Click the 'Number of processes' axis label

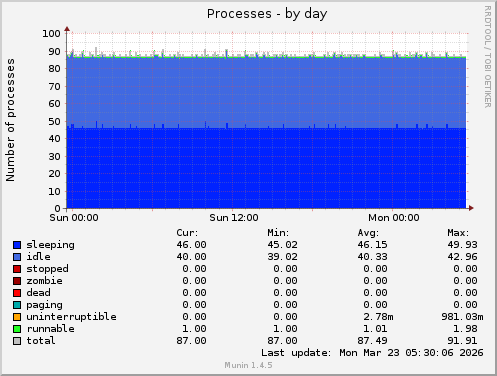click(10, 120)
